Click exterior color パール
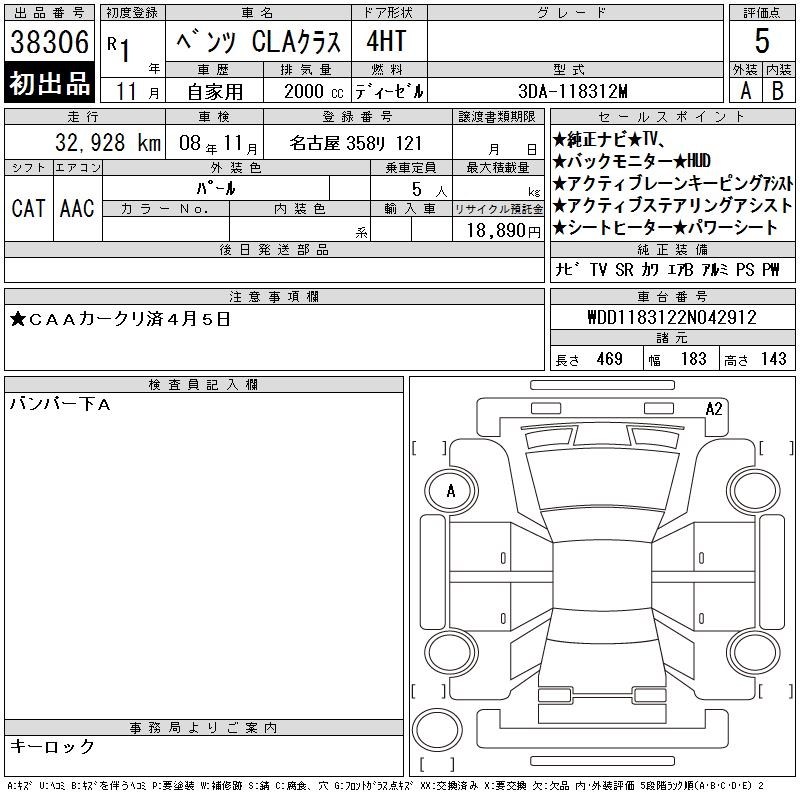This screenshot has width=800, height=800. pos(216,188)
